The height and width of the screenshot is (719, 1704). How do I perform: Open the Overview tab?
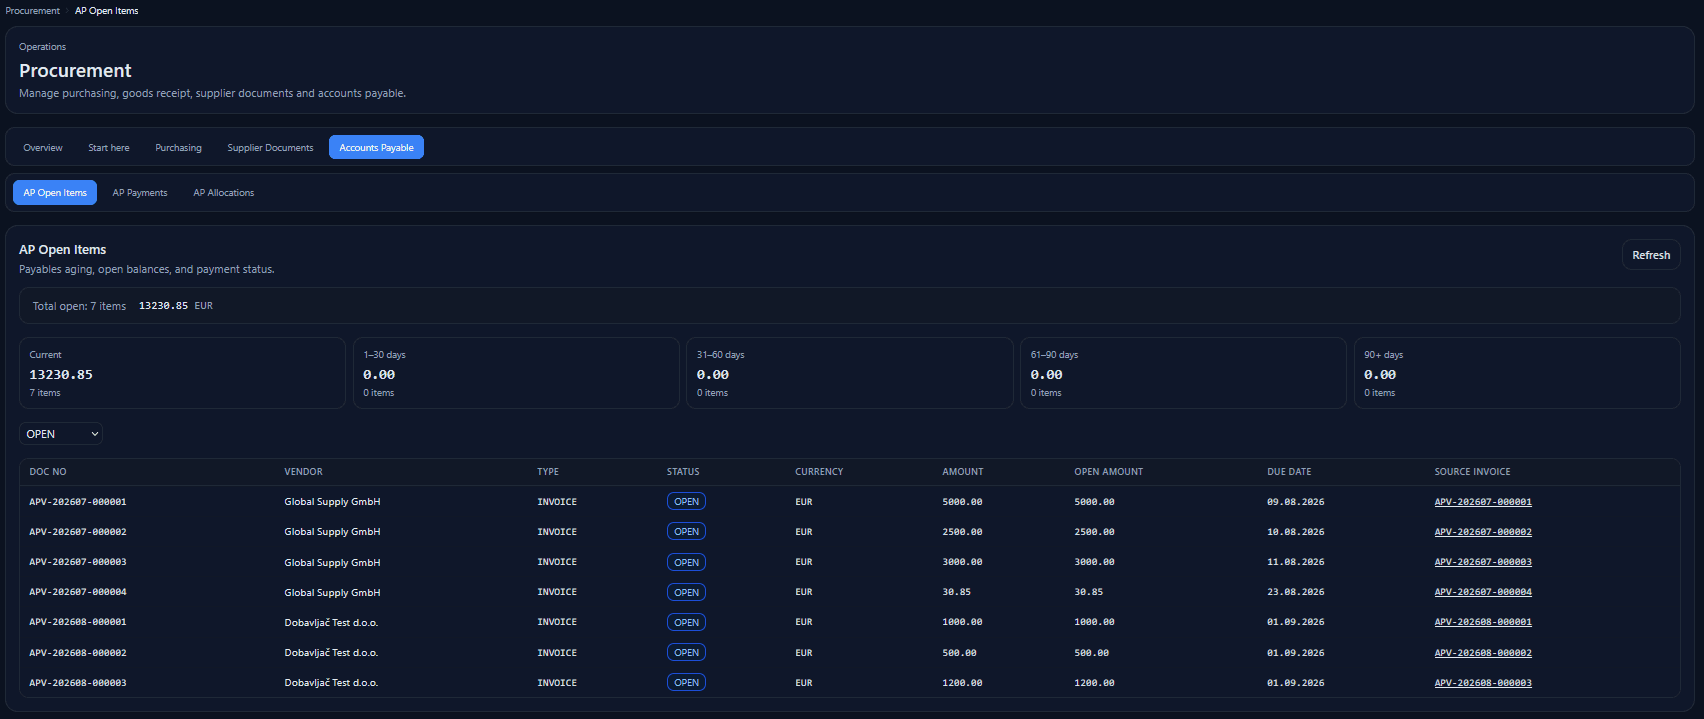pyautogui.click(x=43, y=148)
